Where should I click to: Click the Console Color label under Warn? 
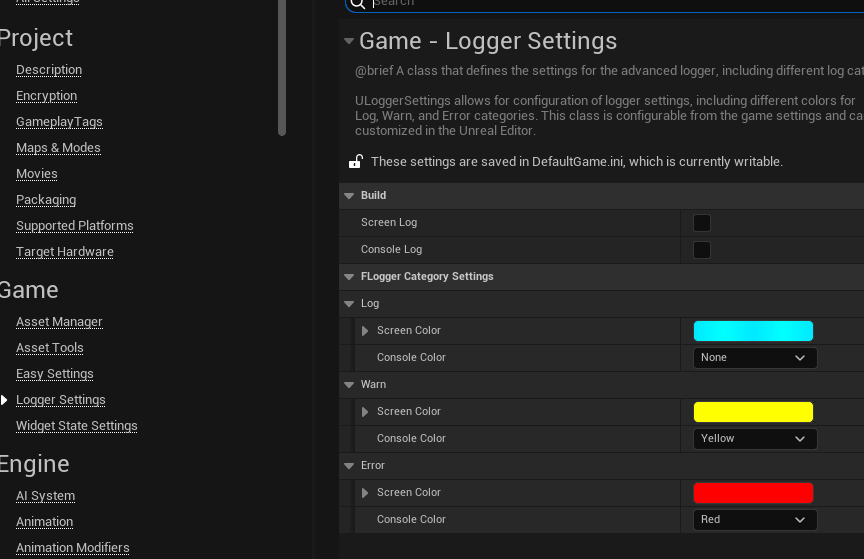(x=411, y=439)
